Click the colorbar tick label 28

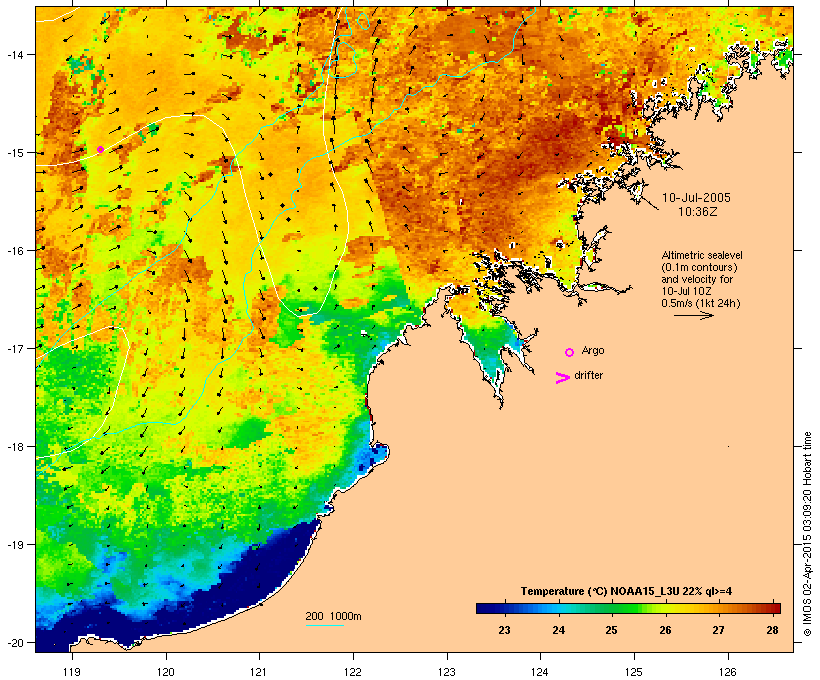tap(772, 630)
